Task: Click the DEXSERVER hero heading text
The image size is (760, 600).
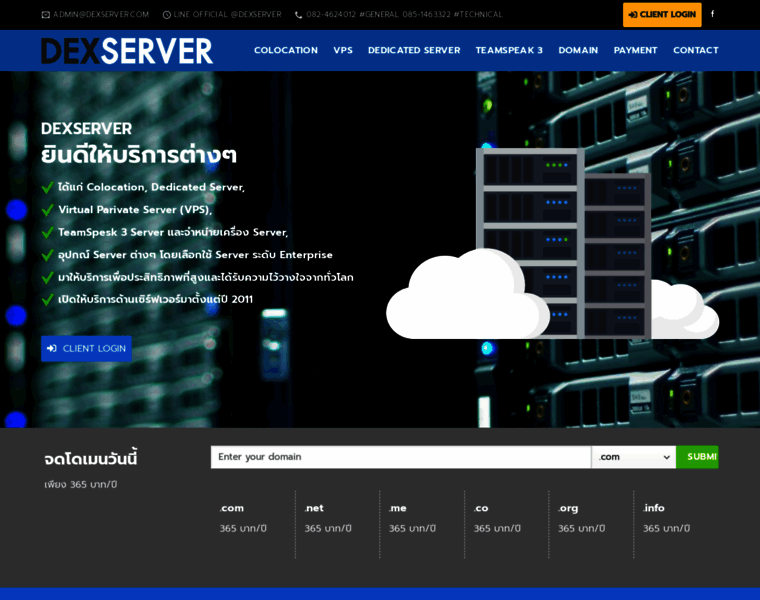Action: (x=86, y=129)
